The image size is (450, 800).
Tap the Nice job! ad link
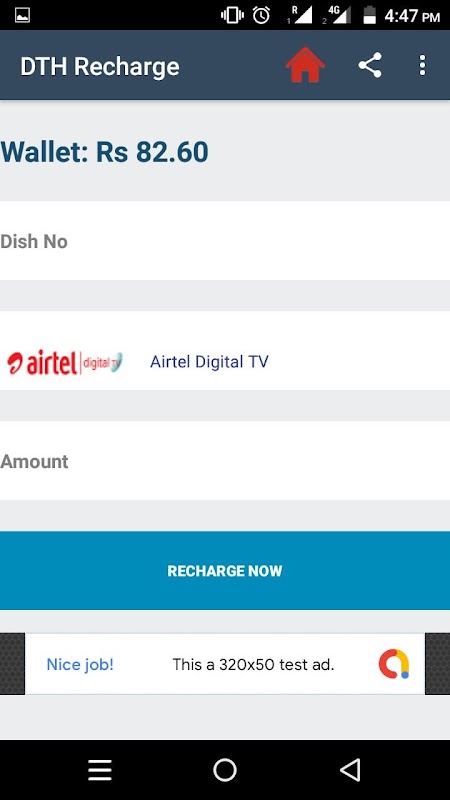coord(80,664)
